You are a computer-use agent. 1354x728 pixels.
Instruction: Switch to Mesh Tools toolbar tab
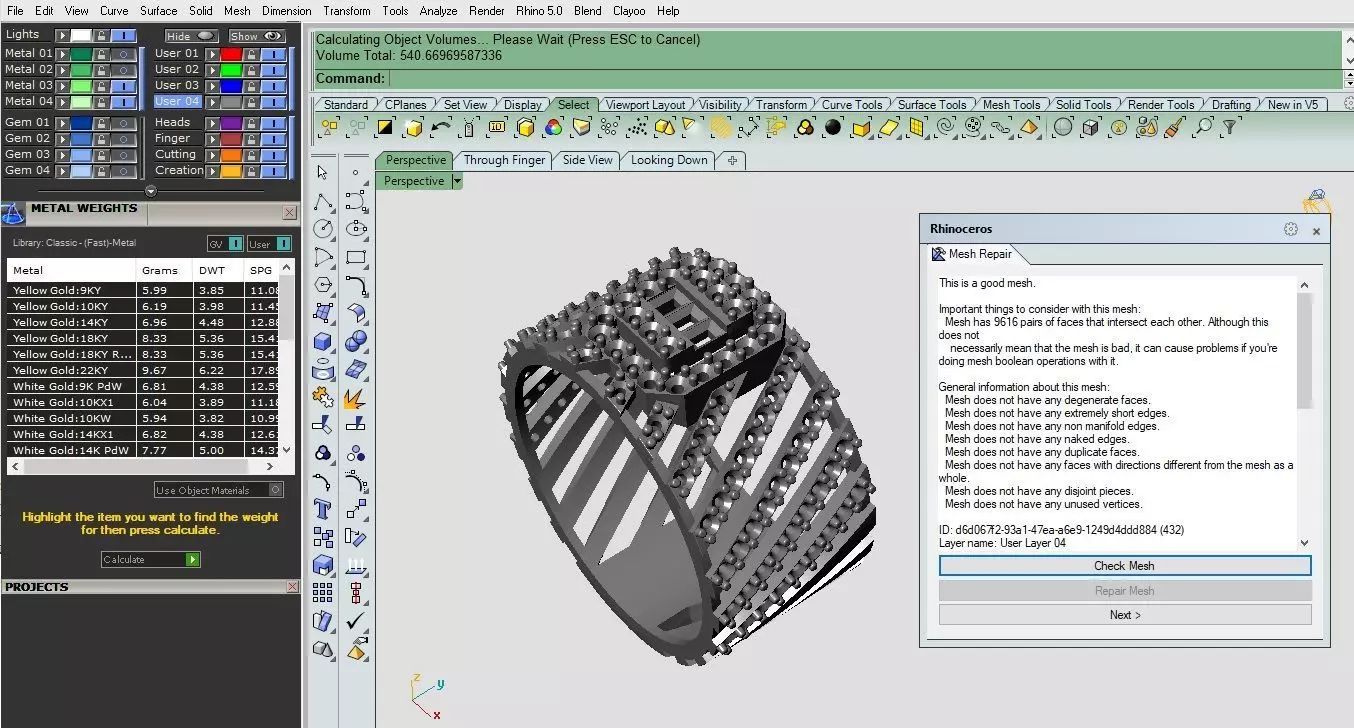pyautogui.click(x=1011, y=104)
